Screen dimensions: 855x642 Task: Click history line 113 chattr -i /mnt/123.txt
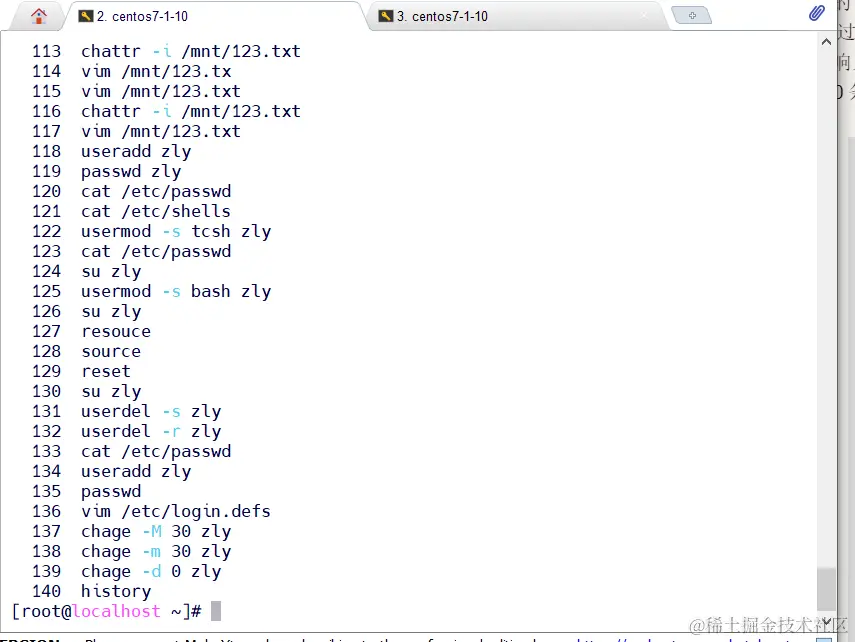(x=166, y=51)
